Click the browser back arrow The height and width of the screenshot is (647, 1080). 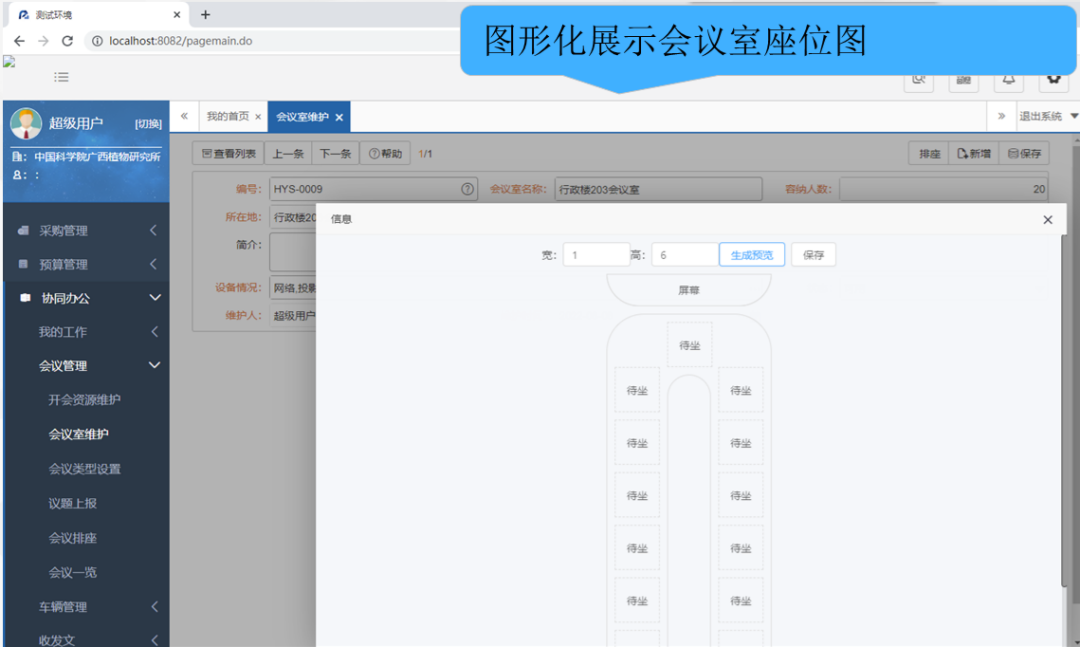pyautogui.click(x=19, y=41)
